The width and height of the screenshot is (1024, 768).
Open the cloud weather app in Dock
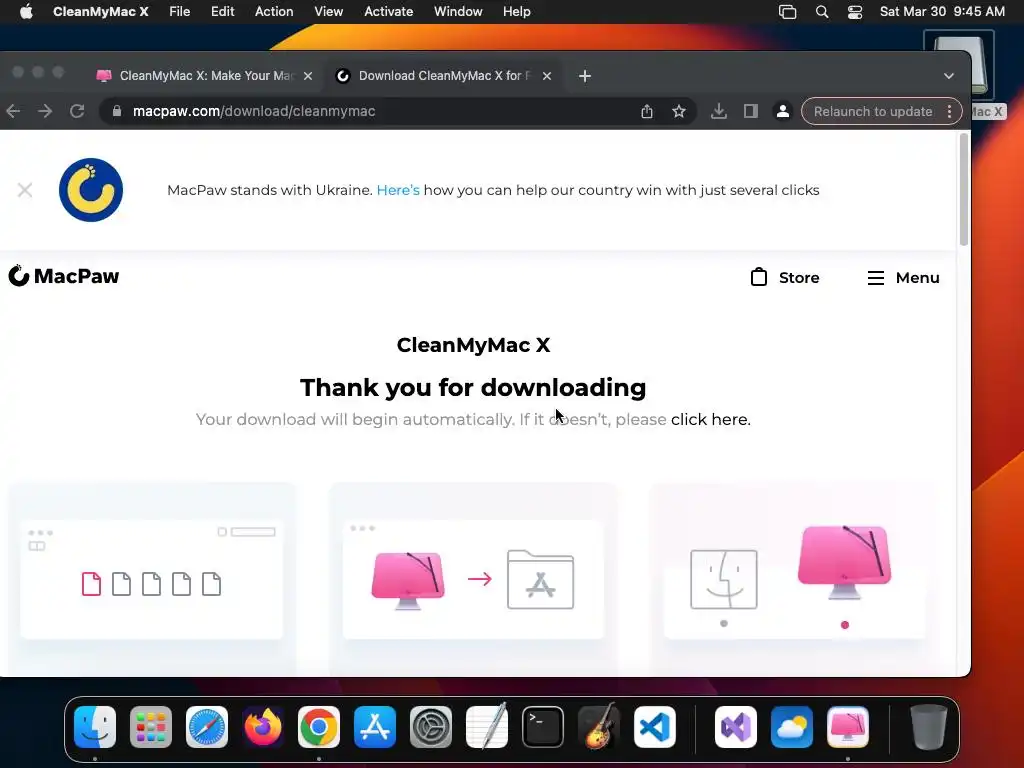(792, 727)
